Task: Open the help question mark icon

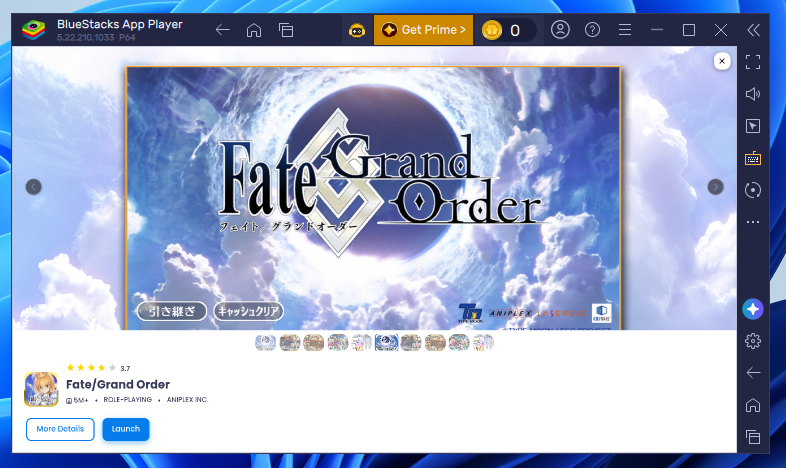Action: 593,30
